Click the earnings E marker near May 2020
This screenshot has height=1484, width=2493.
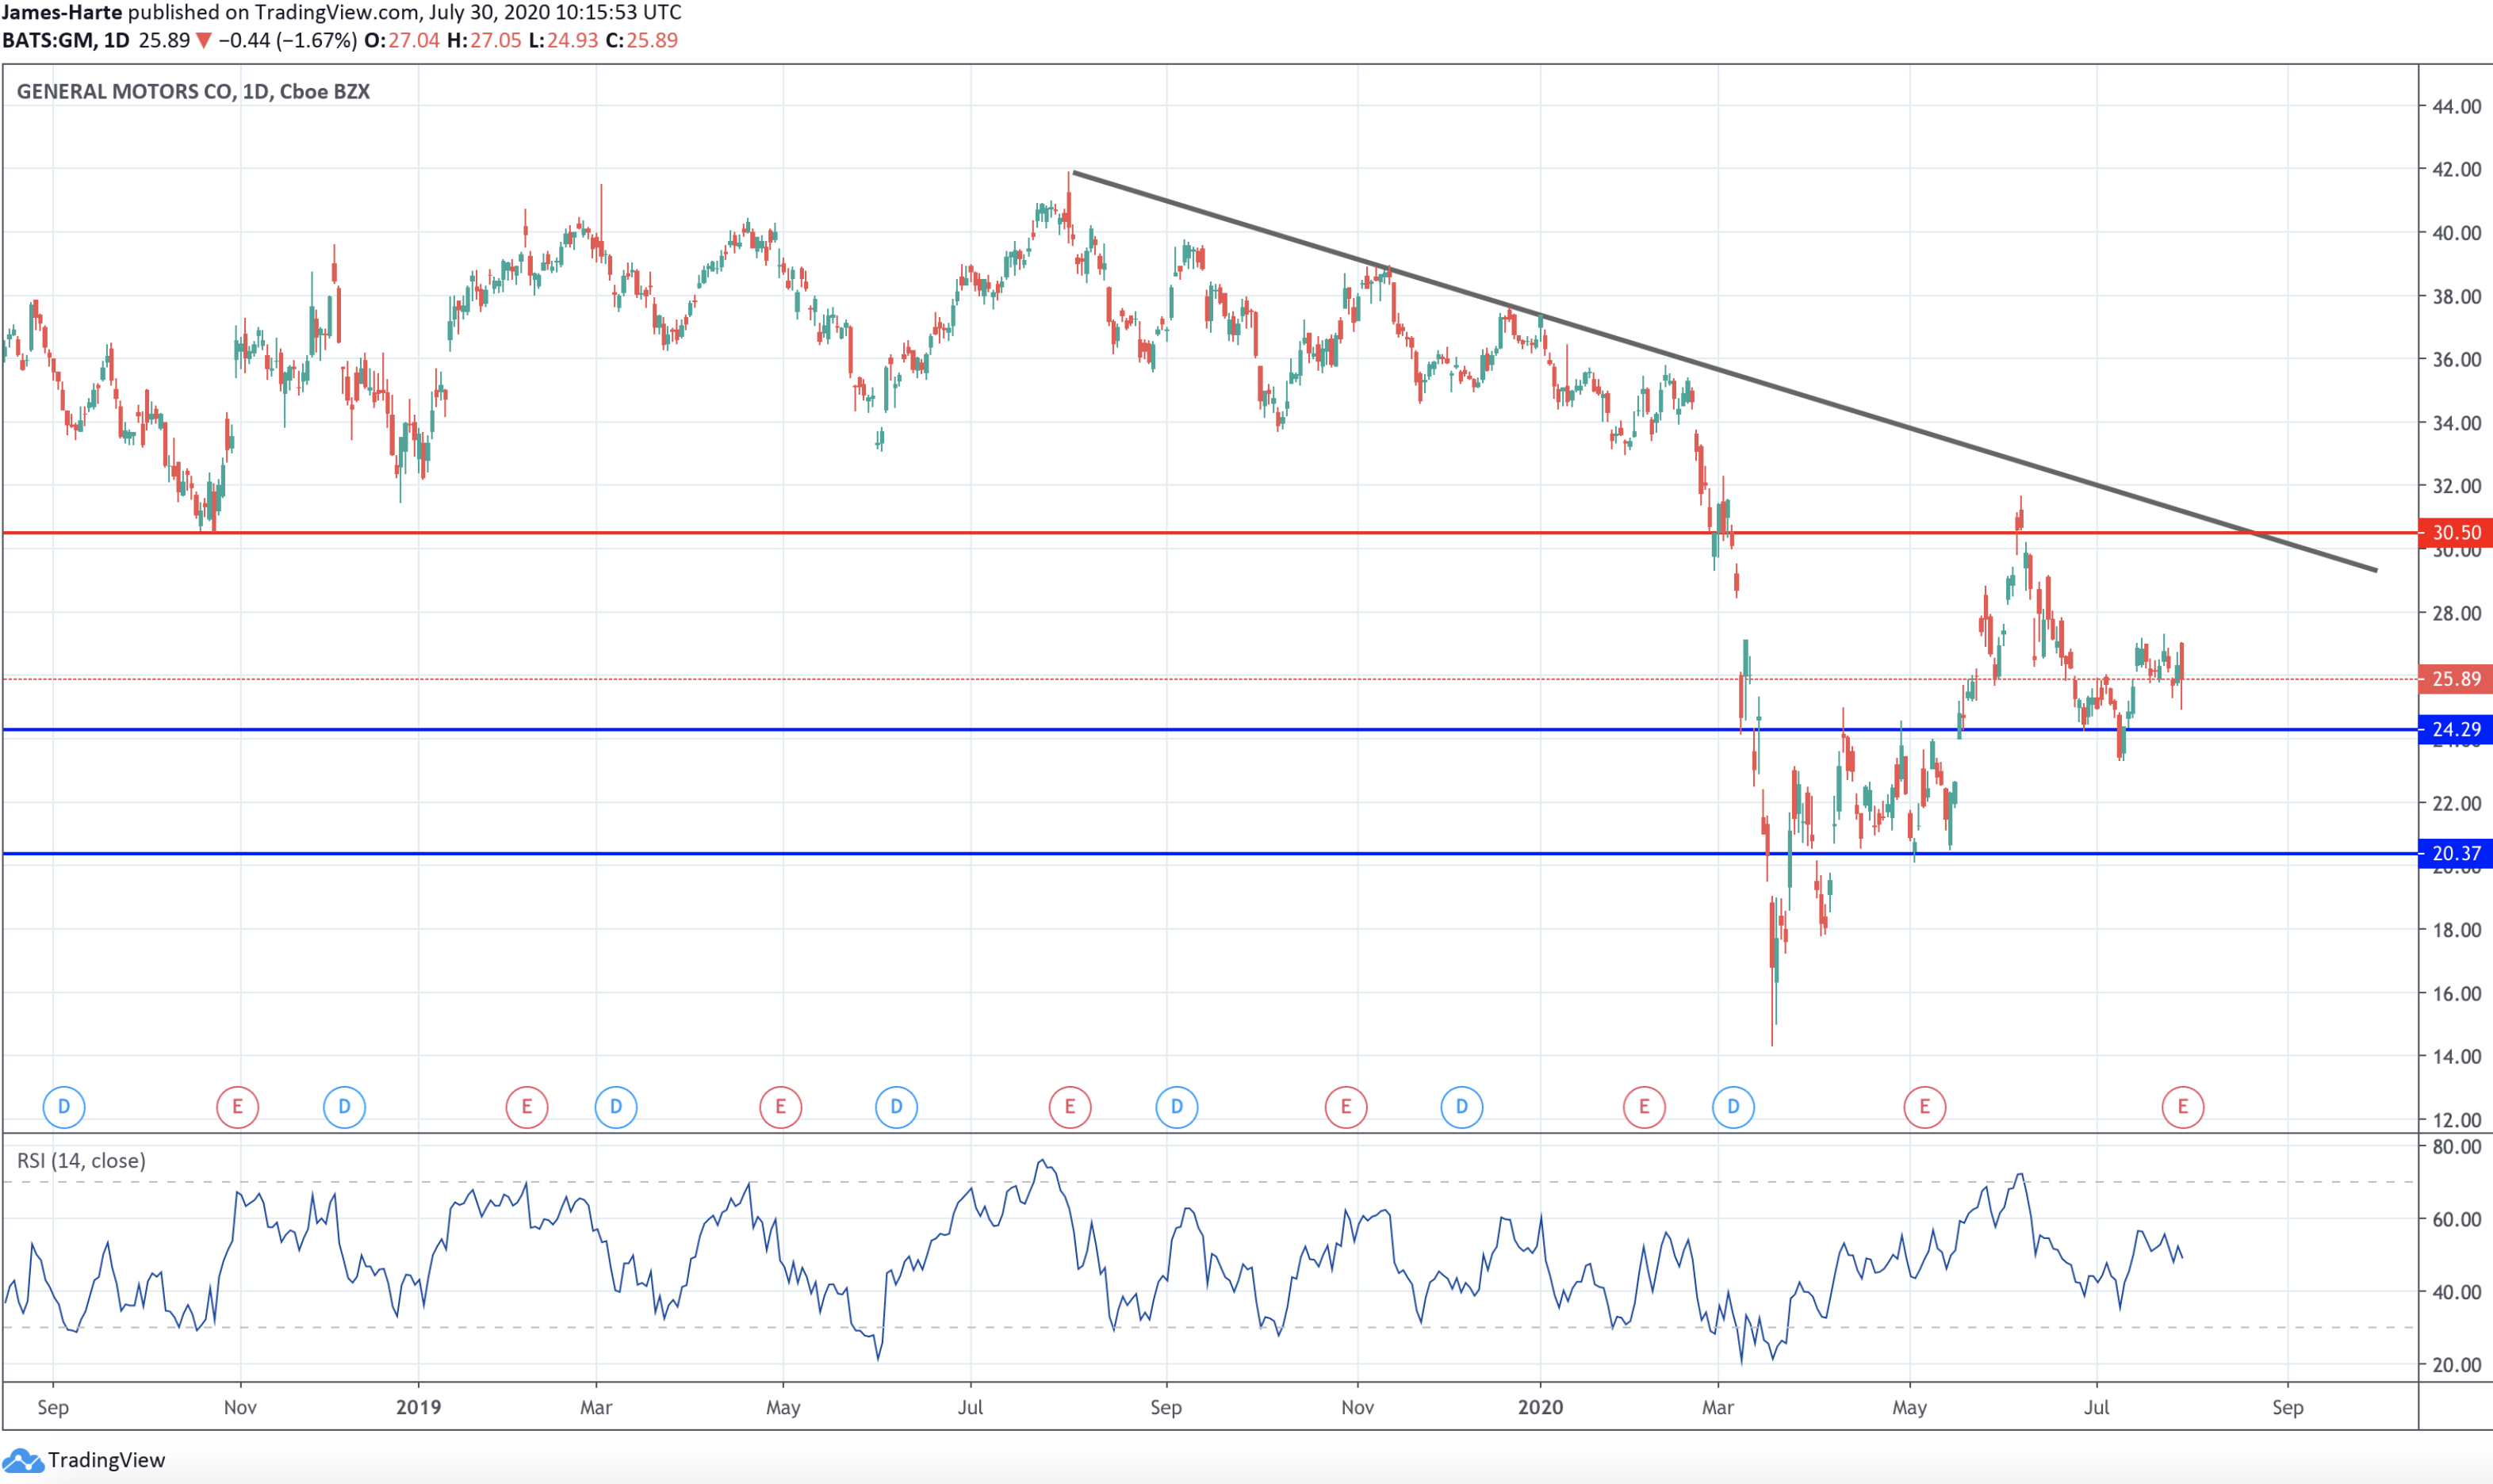(1924, 1107)
